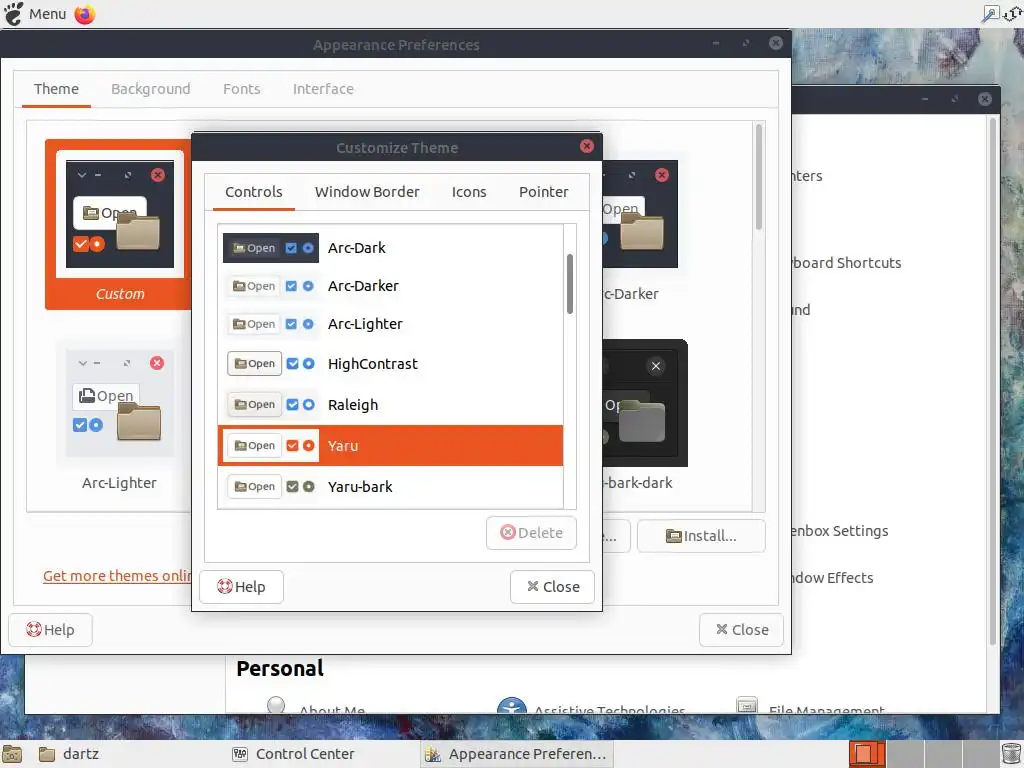
Task: Open the dartz folder taskbar entry
Action: click(x=69, y=754)
